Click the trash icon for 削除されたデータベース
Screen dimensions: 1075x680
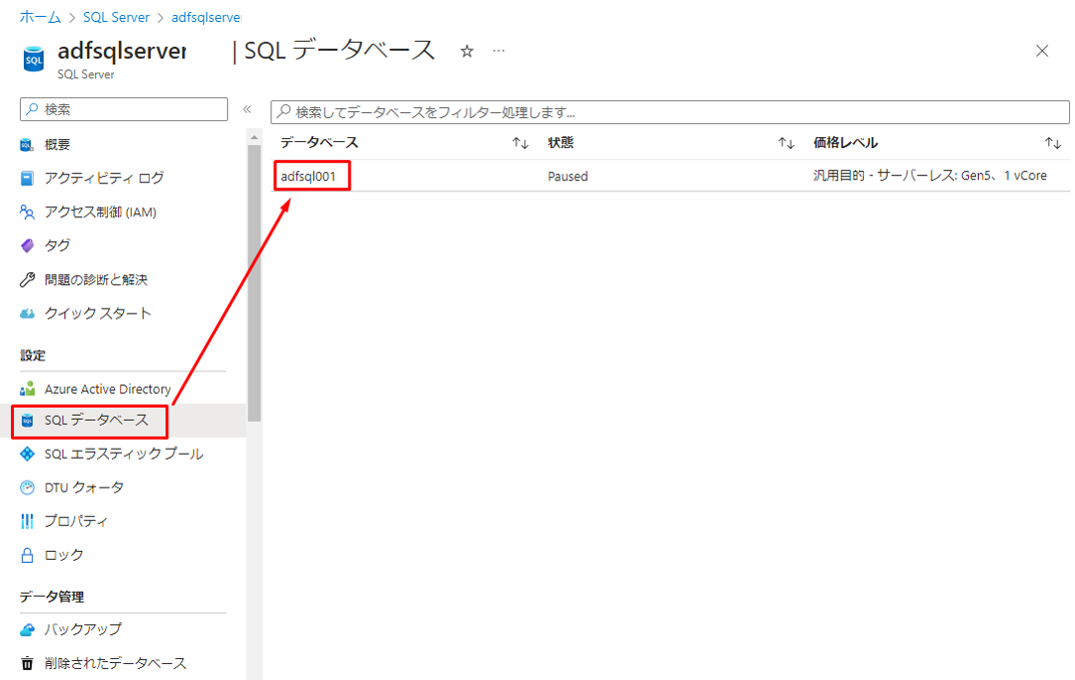(27, 663)
